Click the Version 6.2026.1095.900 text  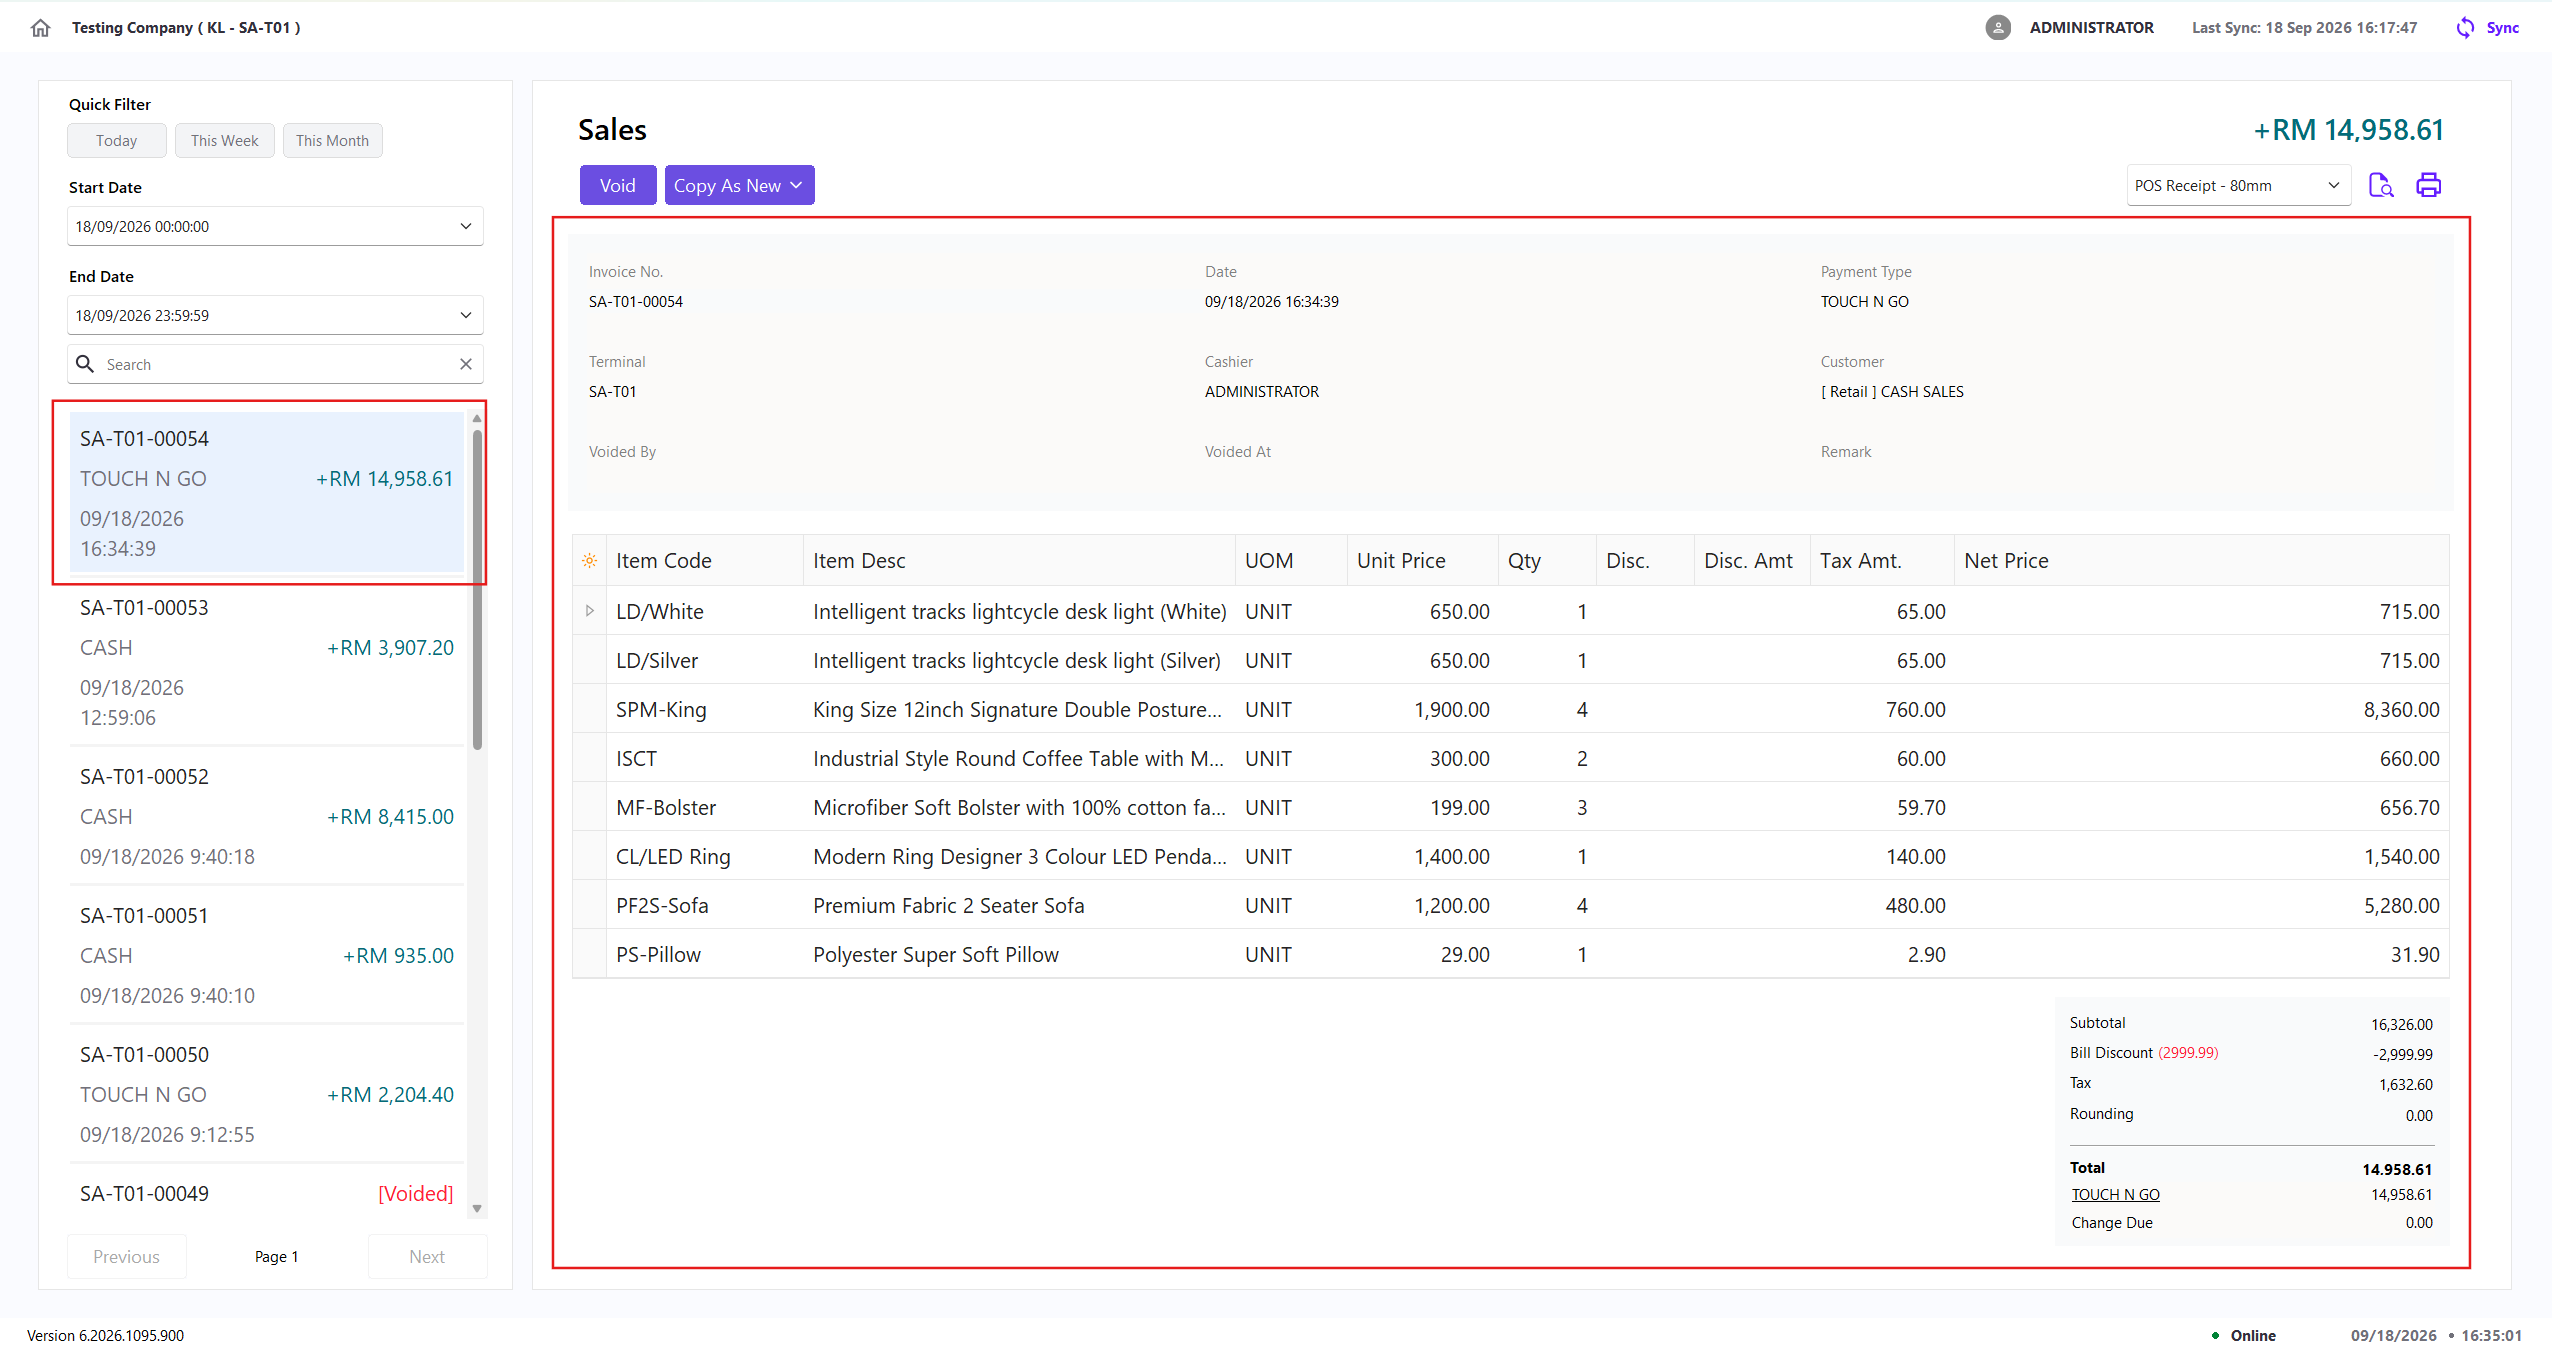pyautogui.click(x=105, y=1335)
